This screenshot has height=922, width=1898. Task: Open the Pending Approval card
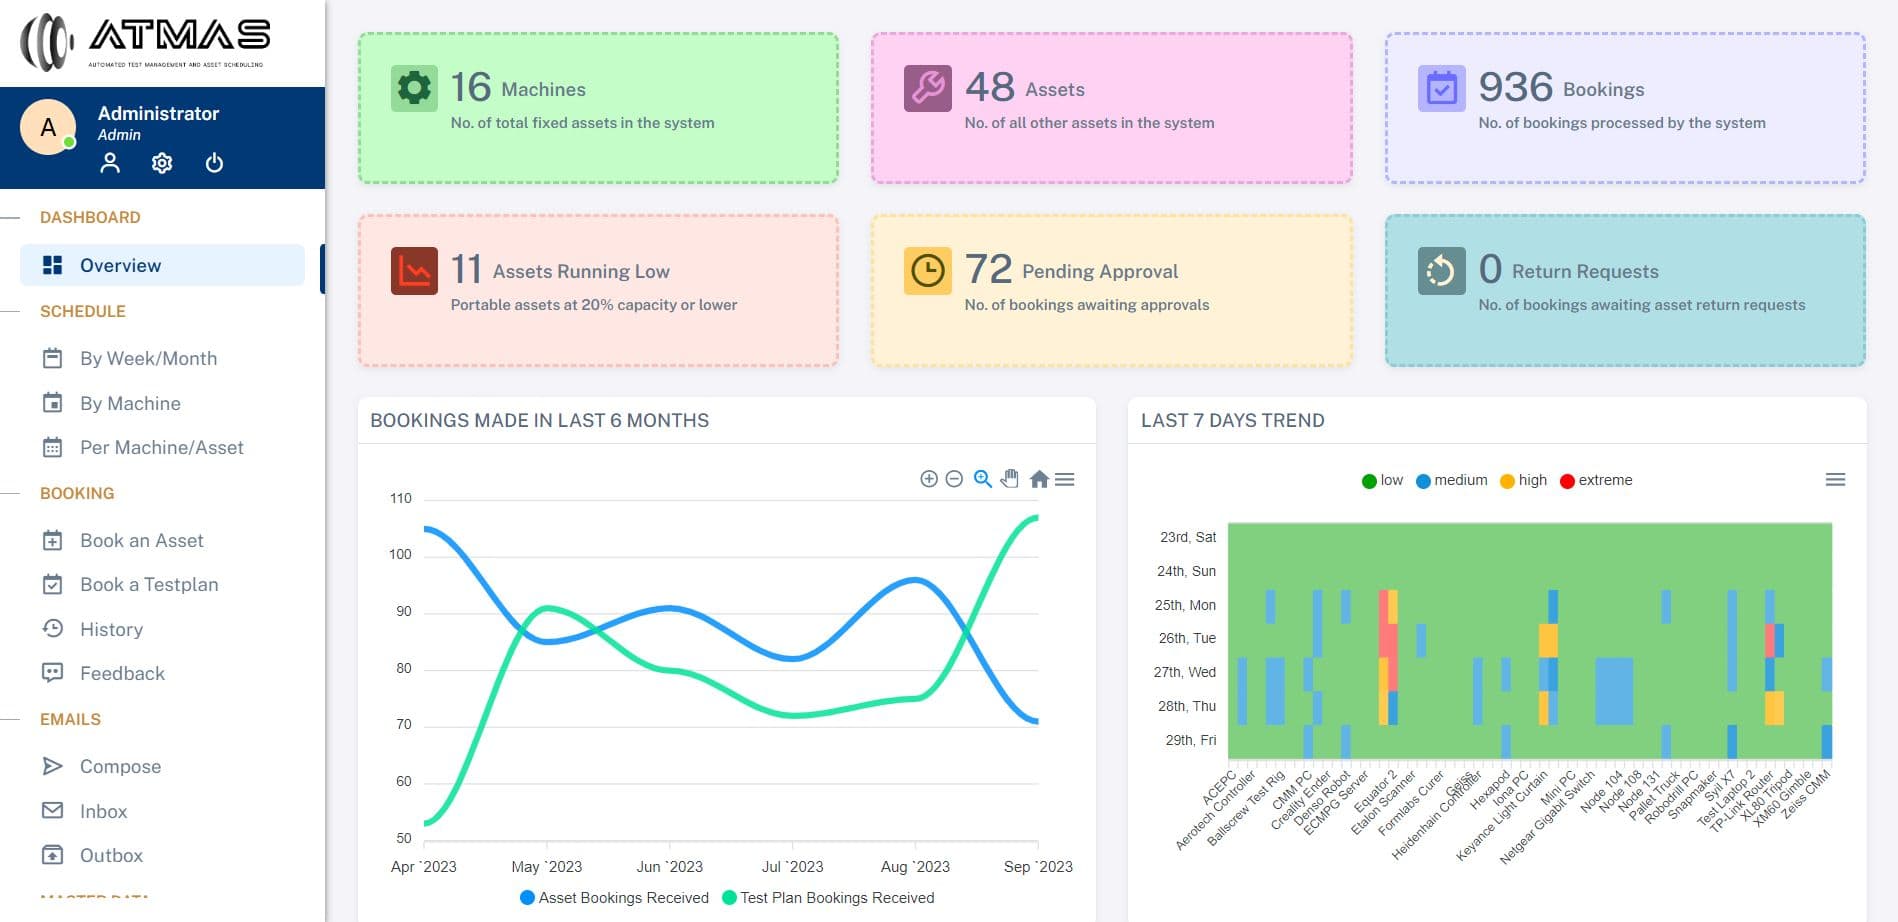pyautogui.click(x=1112, y=290)
